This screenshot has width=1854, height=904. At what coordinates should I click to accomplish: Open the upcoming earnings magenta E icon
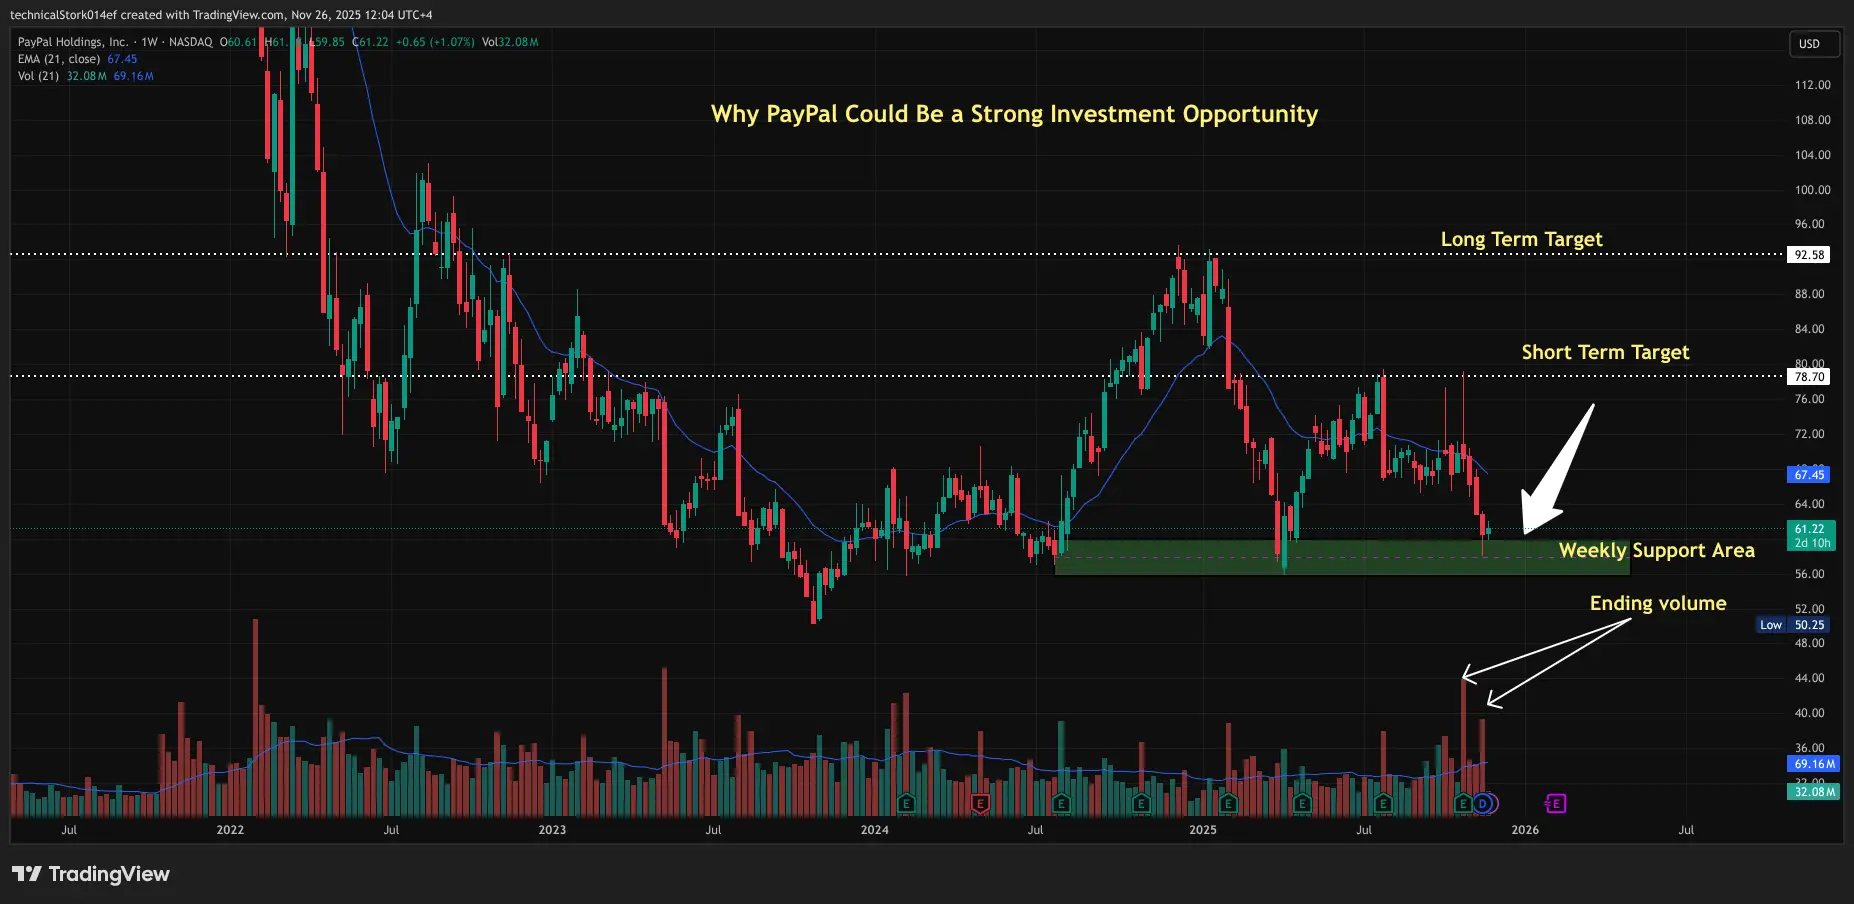(x=1556, y=803)
